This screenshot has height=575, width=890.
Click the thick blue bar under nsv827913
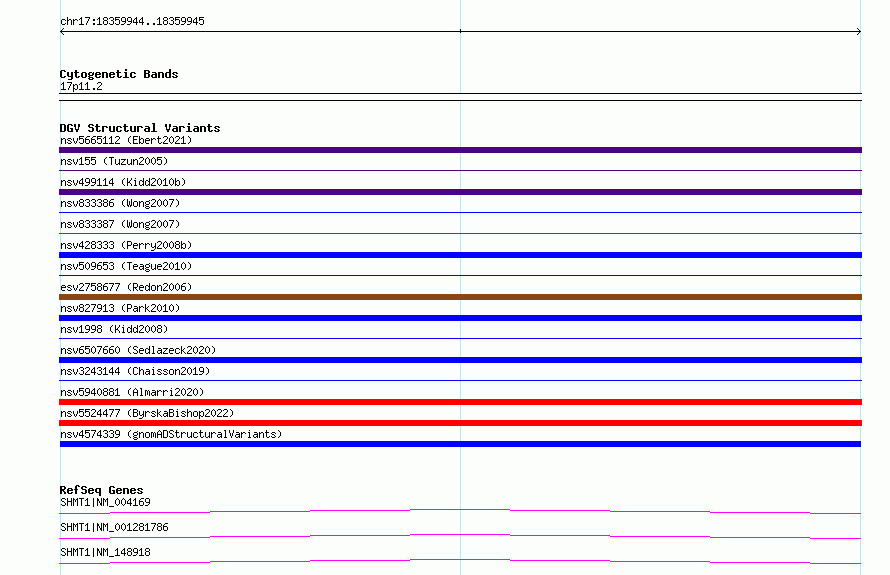(x=460, y=318)
